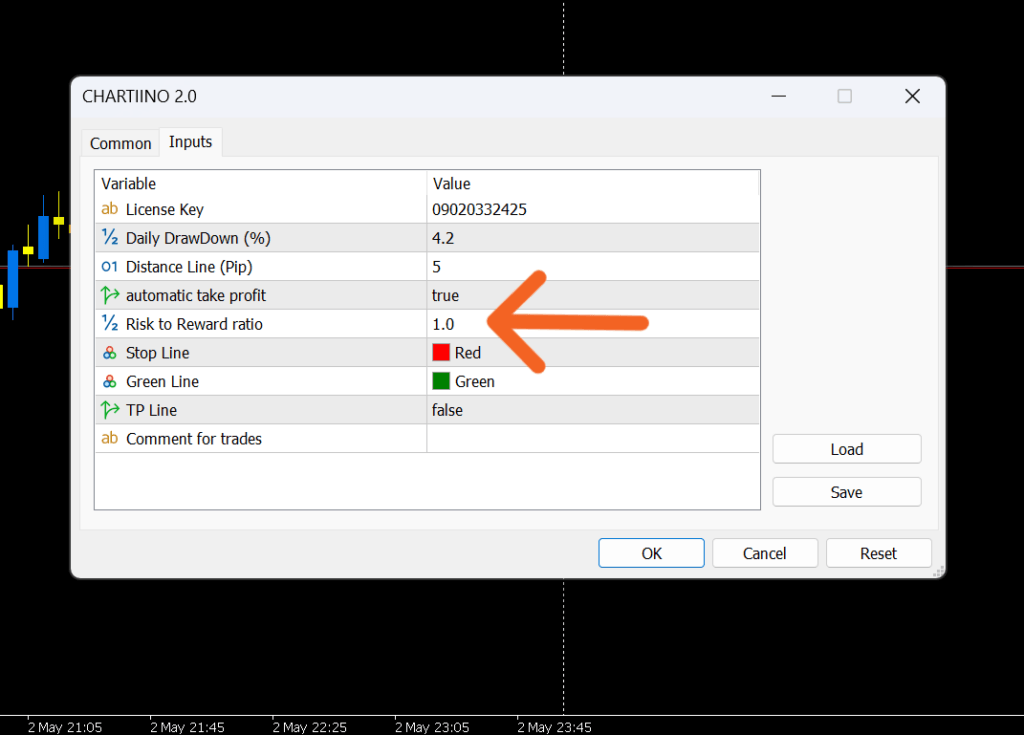Click the License Key string-type icon
The image size is (1024, 735).
coord(110,209)
